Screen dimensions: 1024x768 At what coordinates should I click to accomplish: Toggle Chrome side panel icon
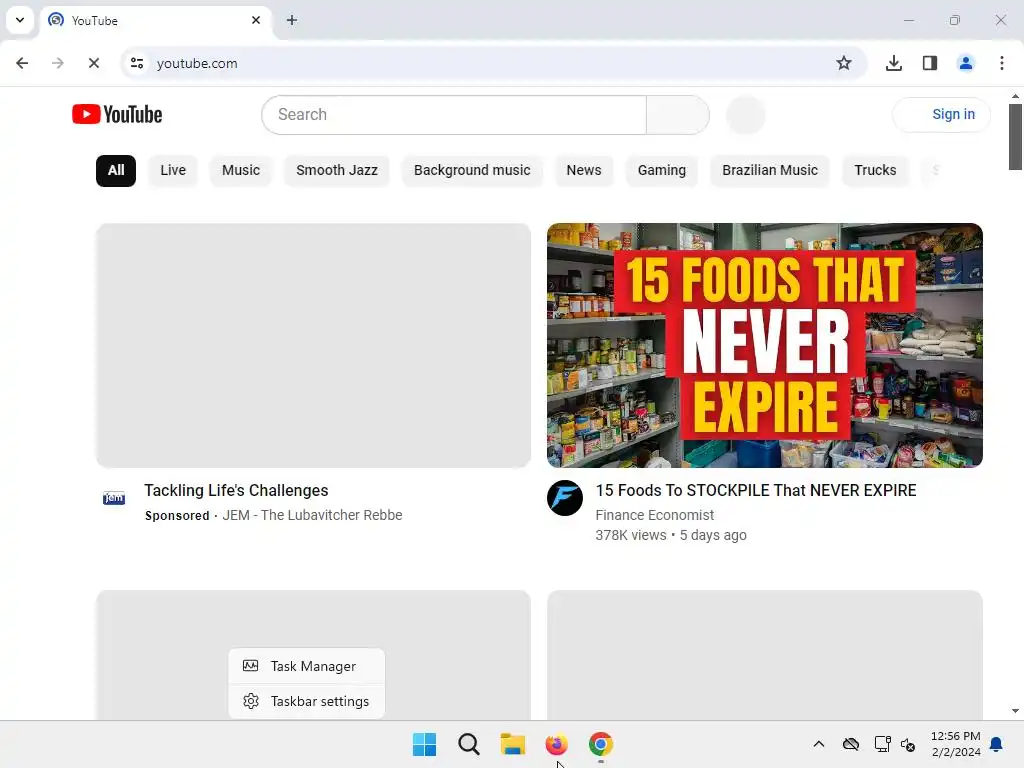[x=930, y=63]
